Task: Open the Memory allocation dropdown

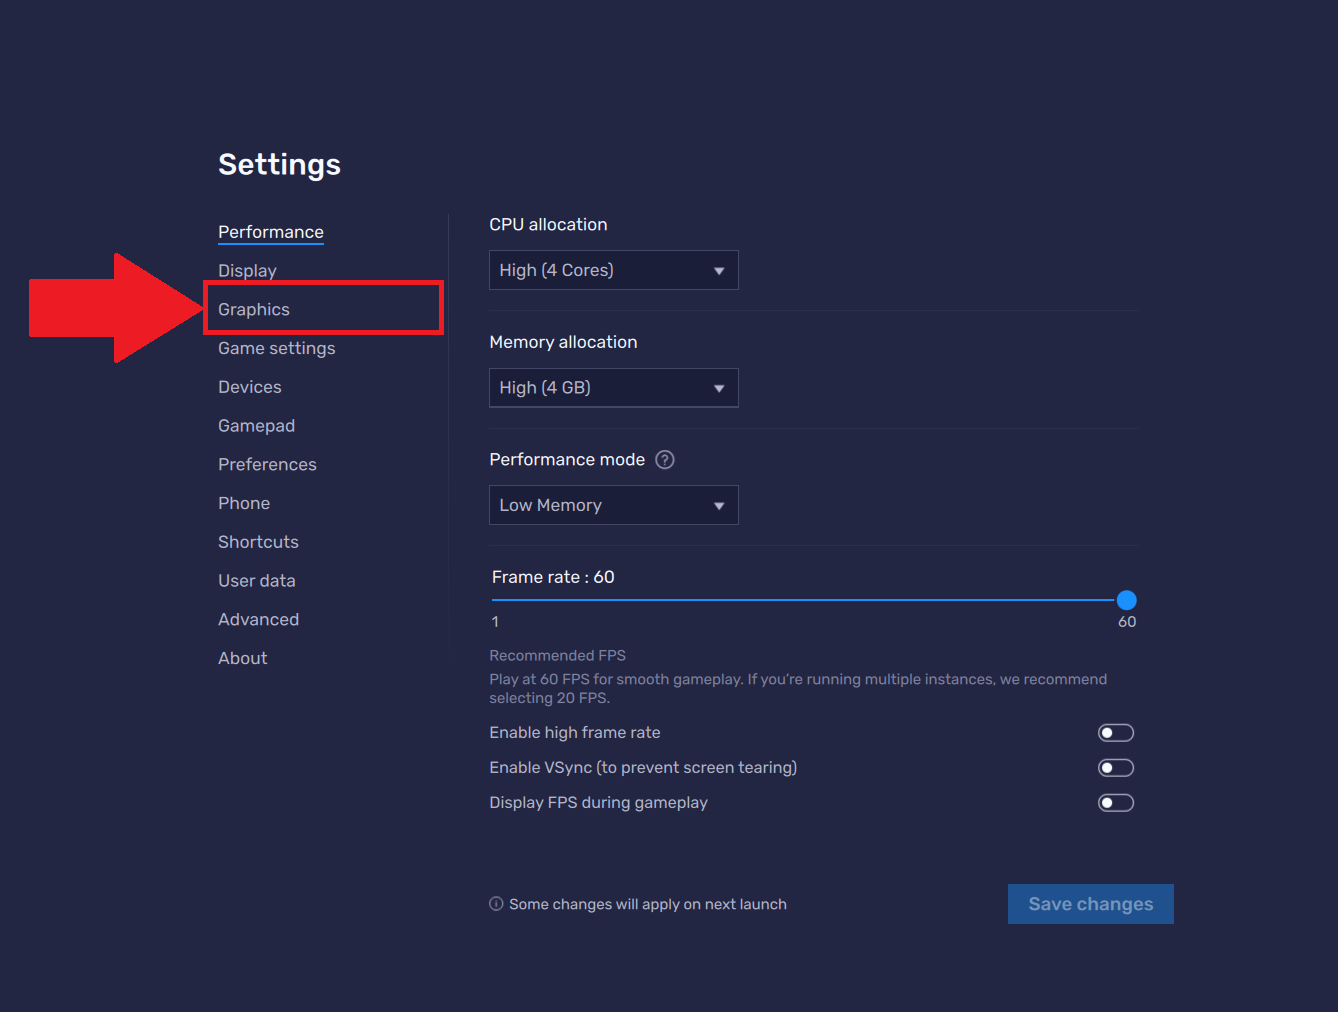Action: 613,388
